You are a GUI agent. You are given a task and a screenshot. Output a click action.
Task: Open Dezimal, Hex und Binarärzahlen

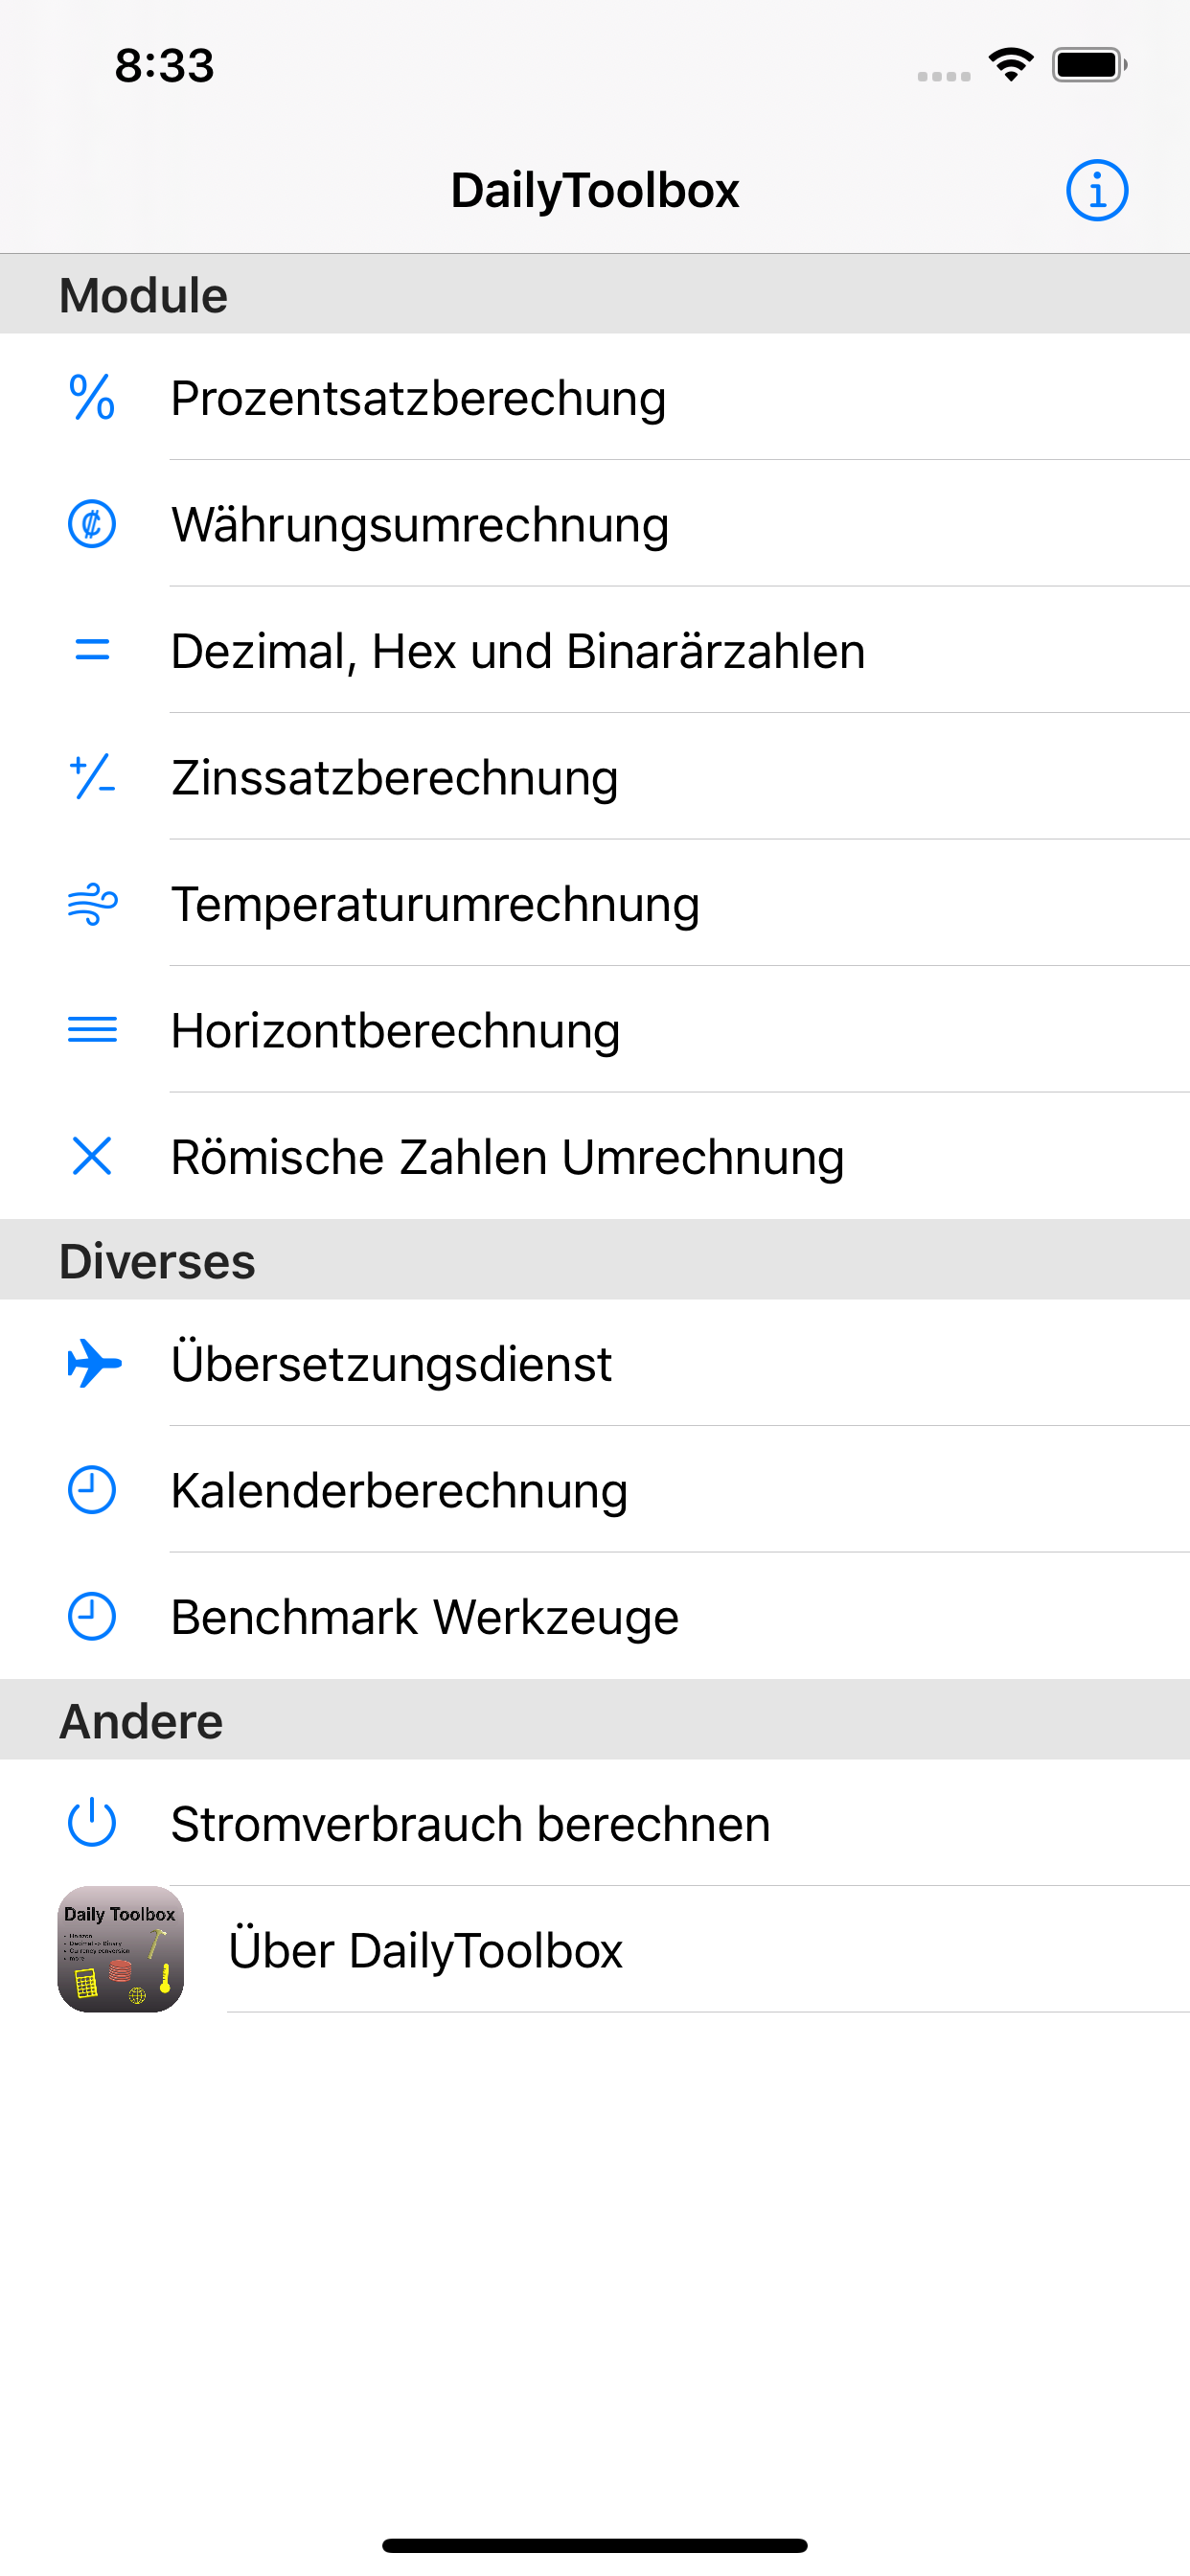(x=595, y=651)
